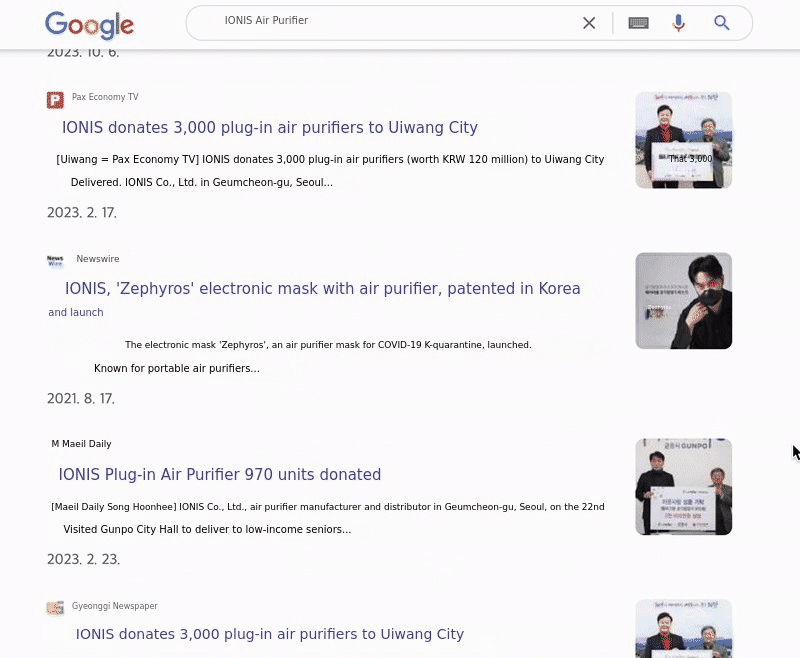This screenshot has height=658, width=800.
Task: Click the magnifying glass search icon
Action: [722, 23]
